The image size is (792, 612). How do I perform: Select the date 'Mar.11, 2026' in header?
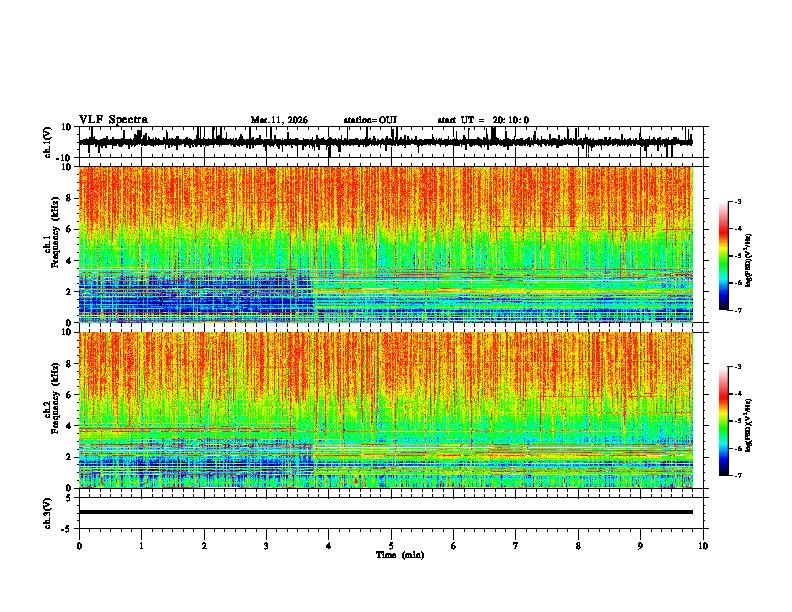pyautogui.click(x=279, y=120)
